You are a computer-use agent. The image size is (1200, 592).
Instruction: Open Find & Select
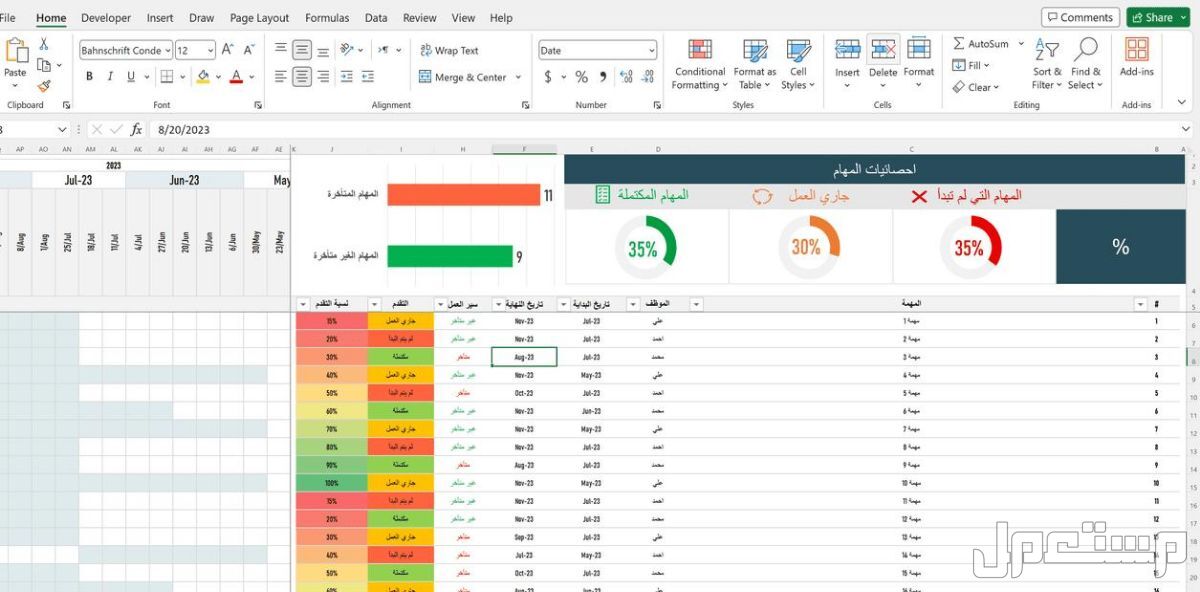1085,63
